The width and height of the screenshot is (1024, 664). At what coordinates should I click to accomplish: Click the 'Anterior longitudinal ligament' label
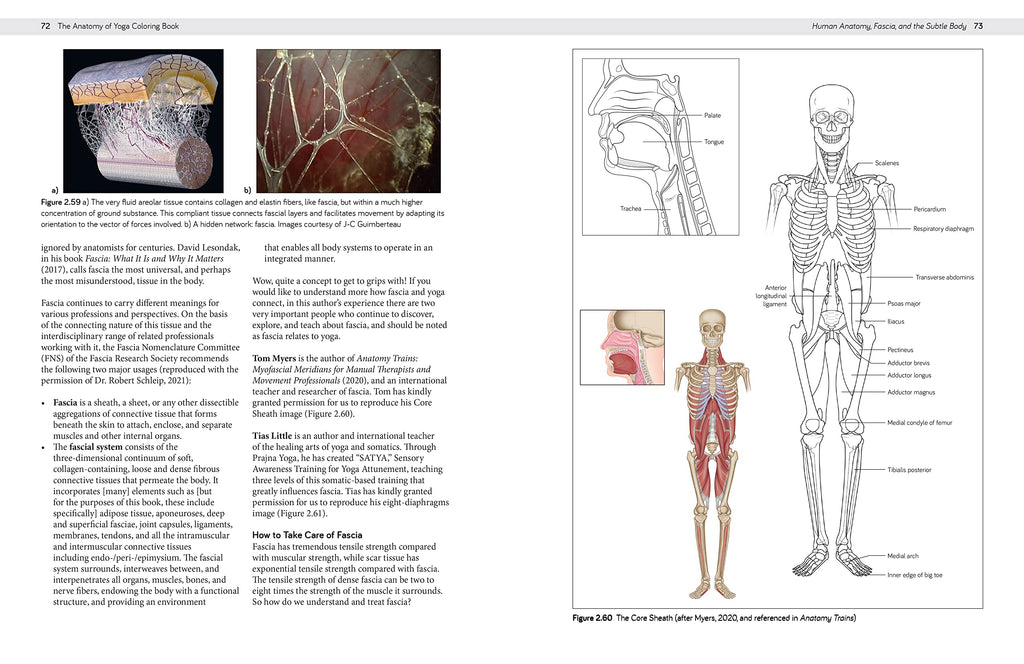tap(772, 296)
